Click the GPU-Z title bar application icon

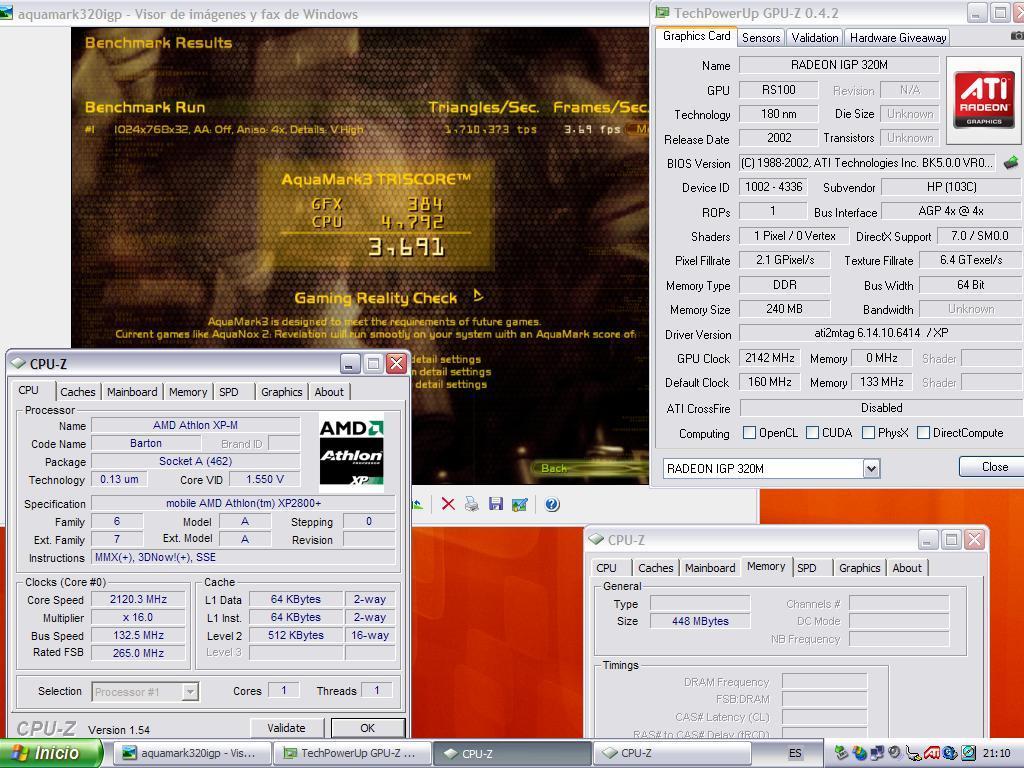click(662, 13)
